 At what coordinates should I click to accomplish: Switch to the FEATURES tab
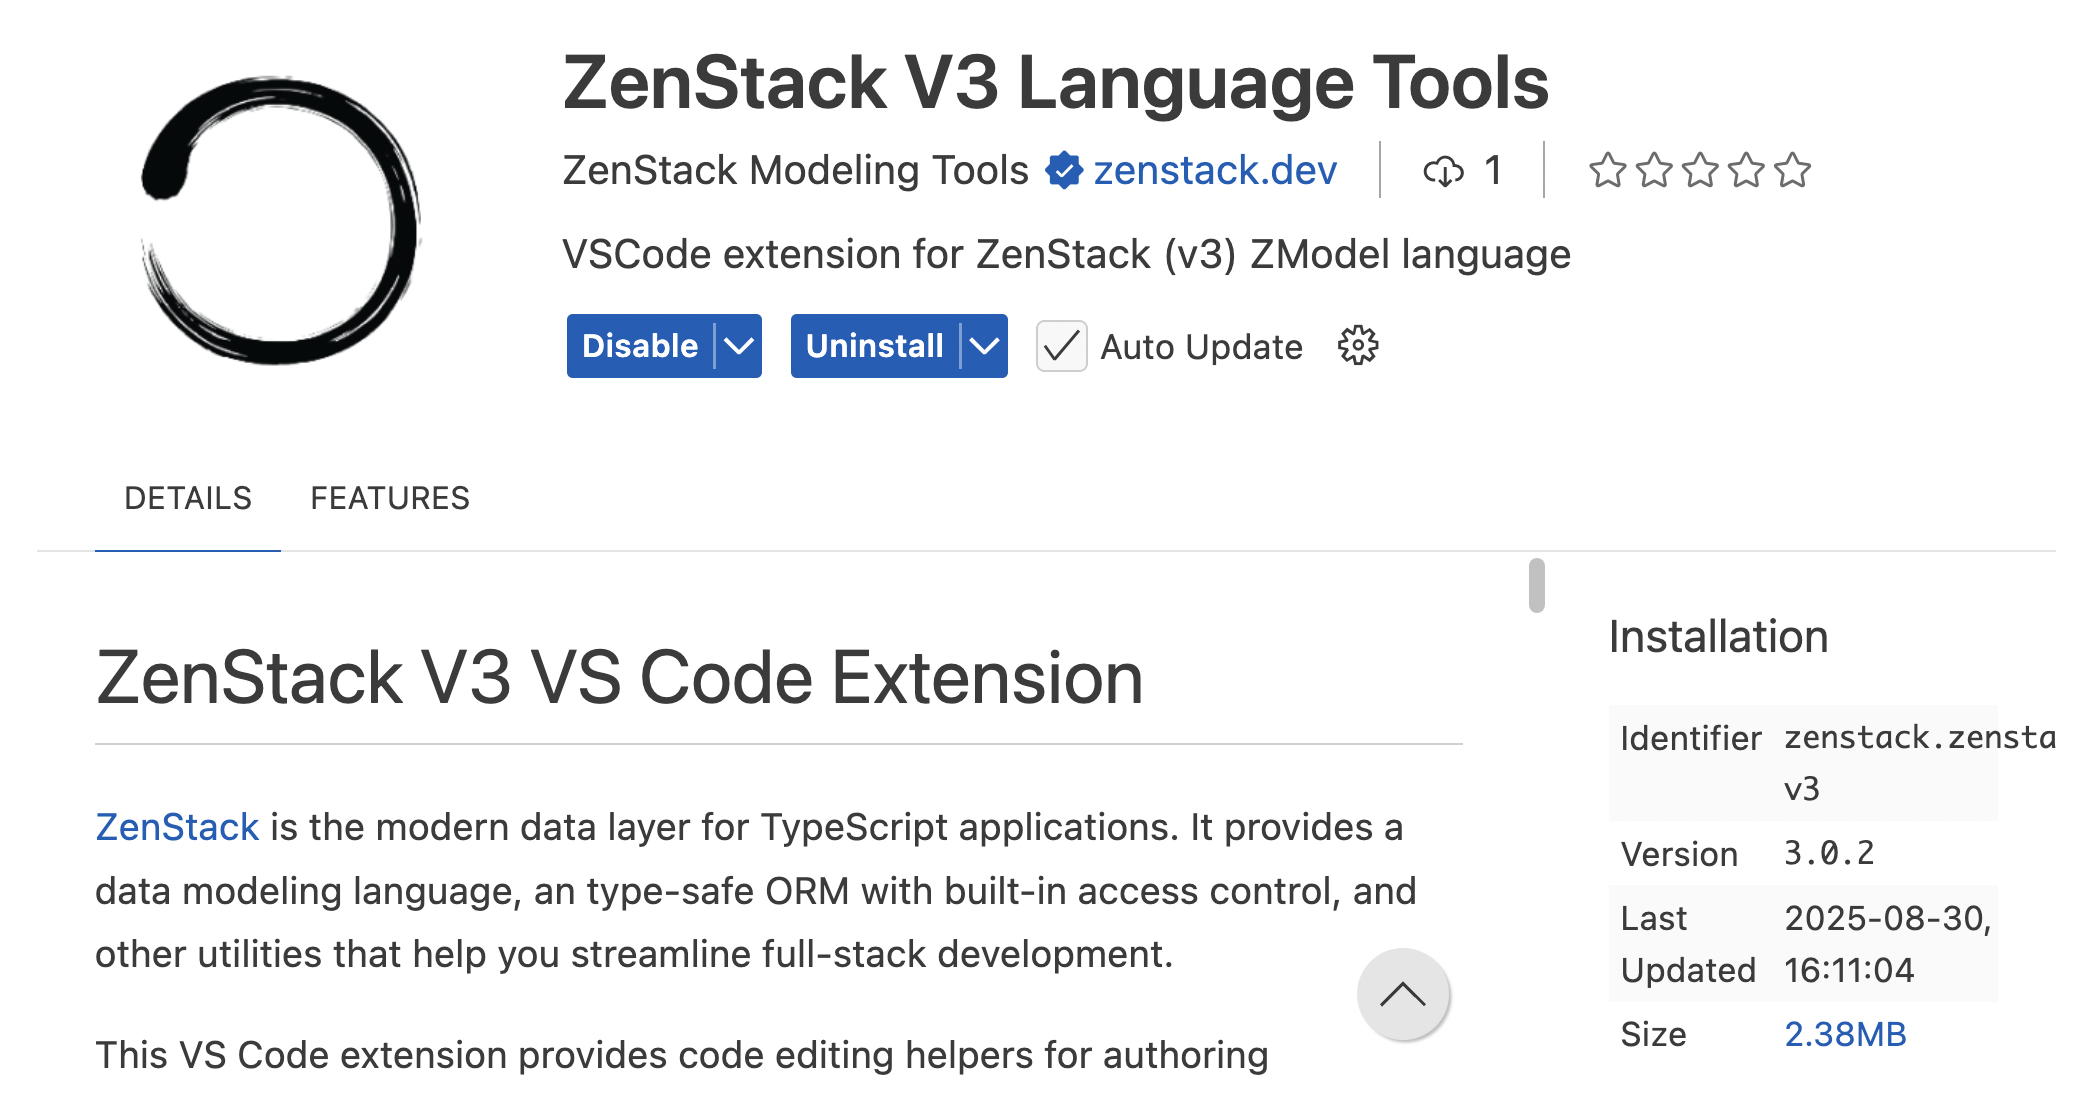point(390,497)
